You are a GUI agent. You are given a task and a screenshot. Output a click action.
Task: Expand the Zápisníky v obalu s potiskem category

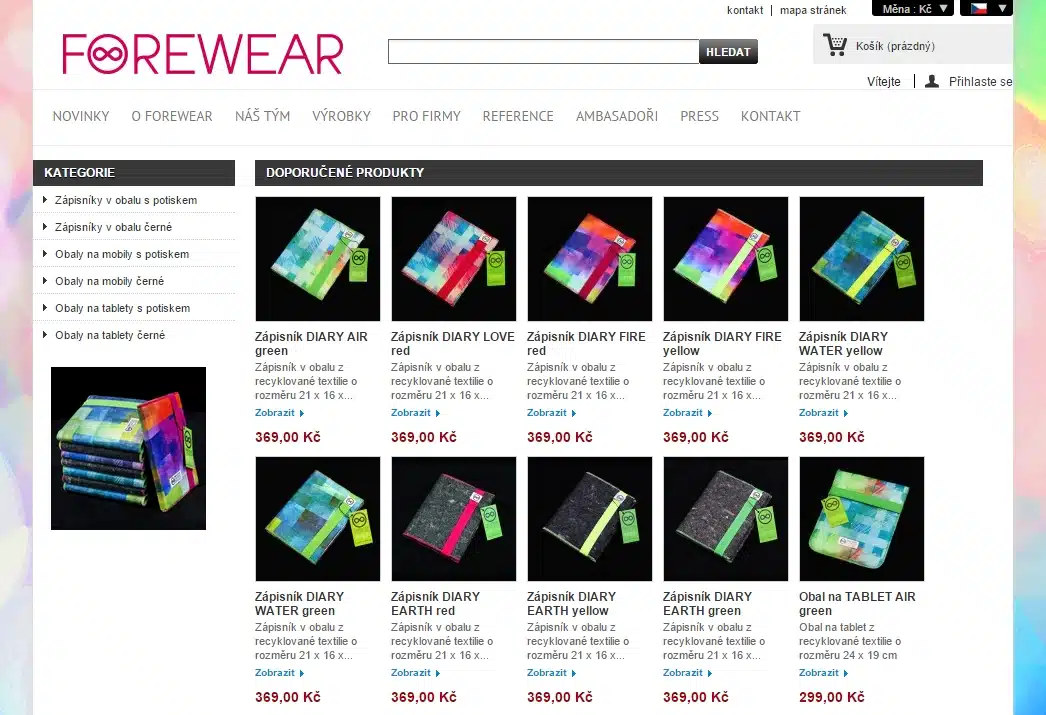tap(125, 200)
